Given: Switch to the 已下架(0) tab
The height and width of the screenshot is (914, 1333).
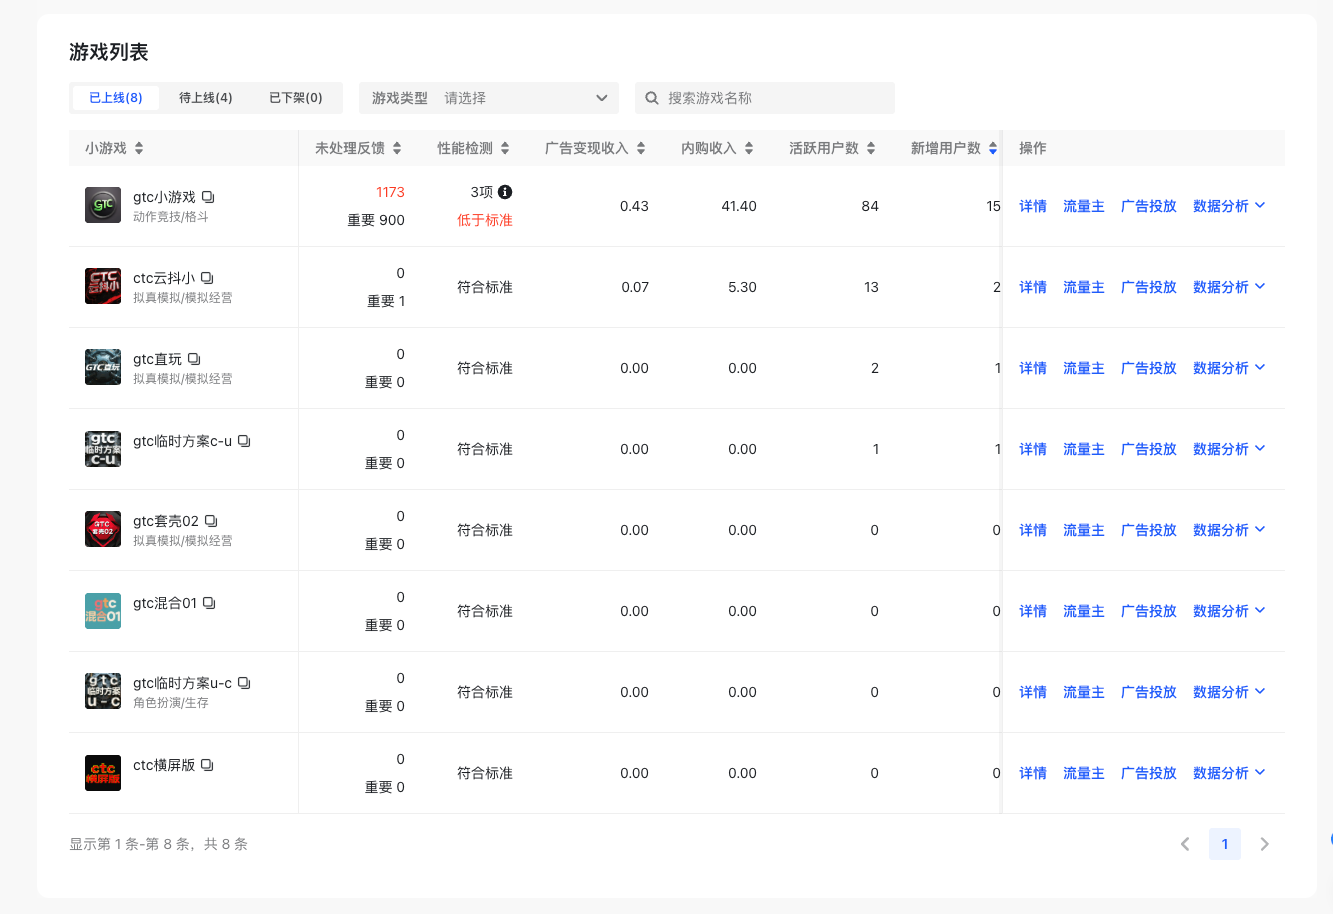Looking at the screenshot, I should tap(295, 98).
